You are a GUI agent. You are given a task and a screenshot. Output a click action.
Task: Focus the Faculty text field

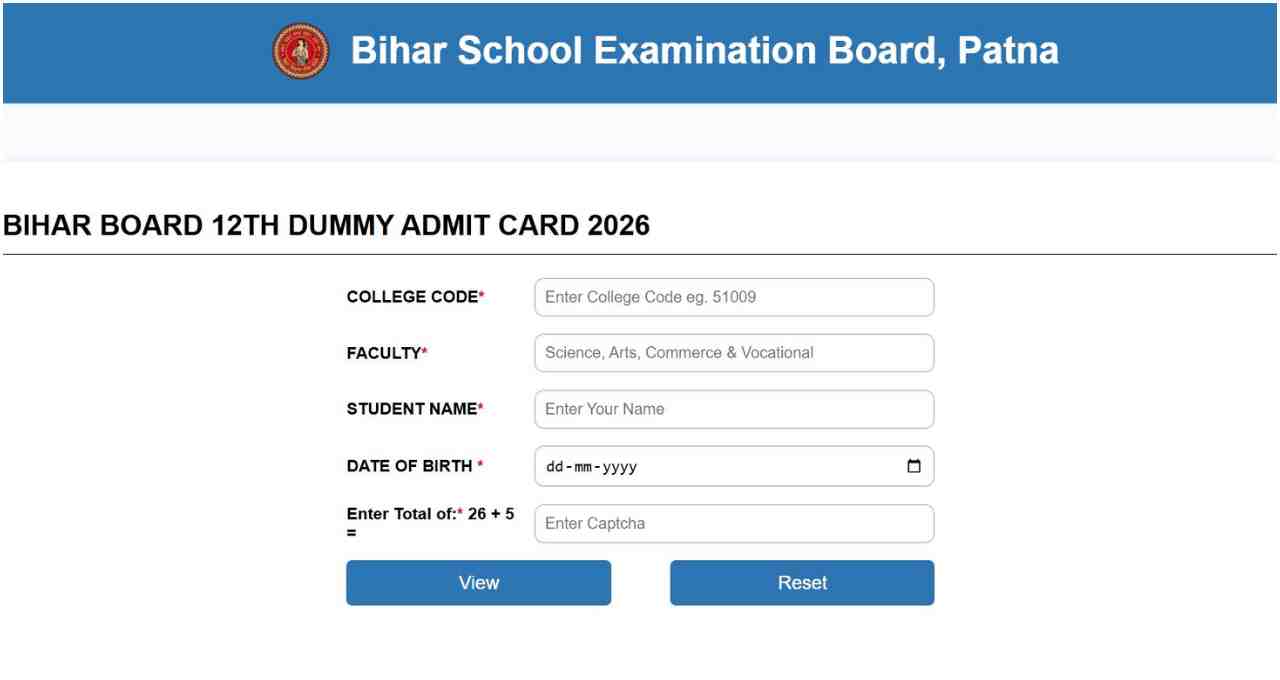coord(734,353)
